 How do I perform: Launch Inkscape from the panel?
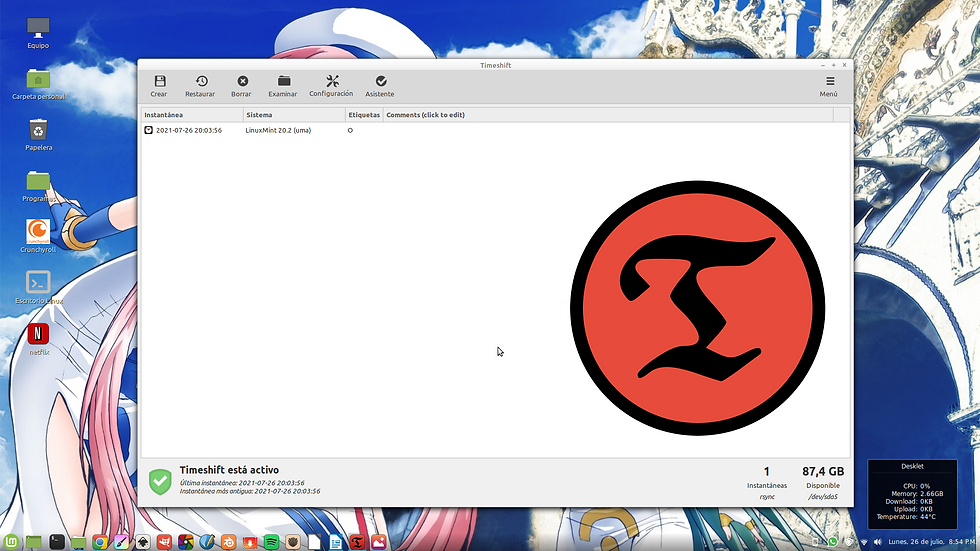click(x=142, y=542)
